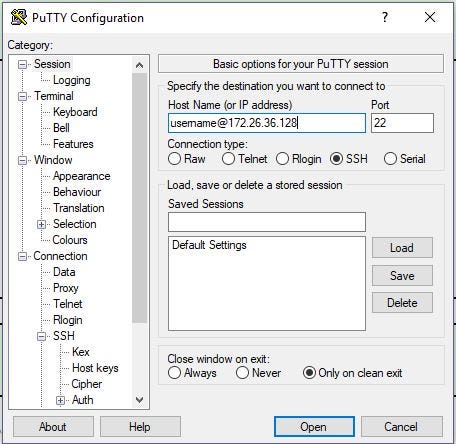Collapse the Terminal tree node

pos(22,96)
